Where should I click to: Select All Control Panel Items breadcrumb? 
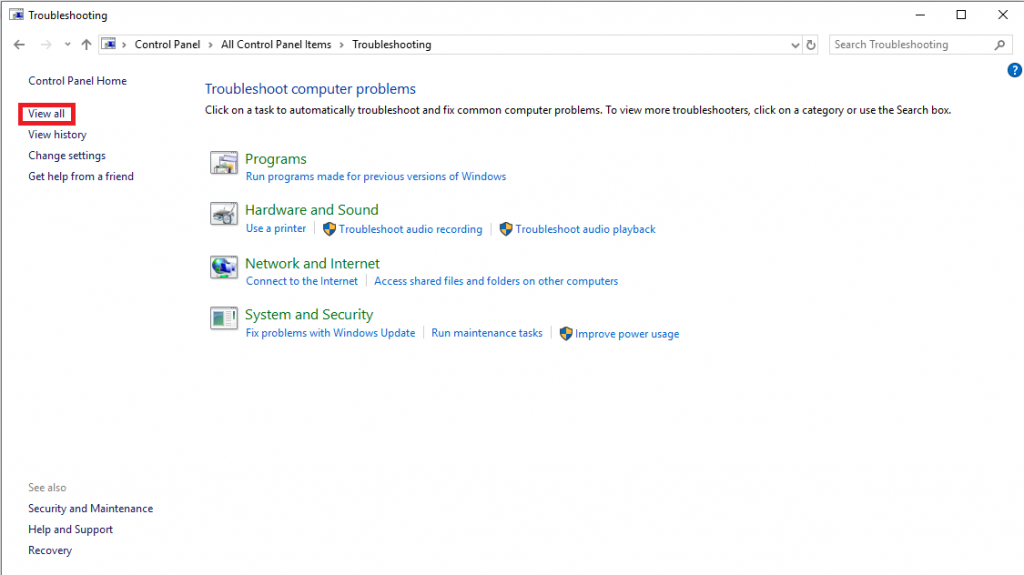[x=276, y=44]
